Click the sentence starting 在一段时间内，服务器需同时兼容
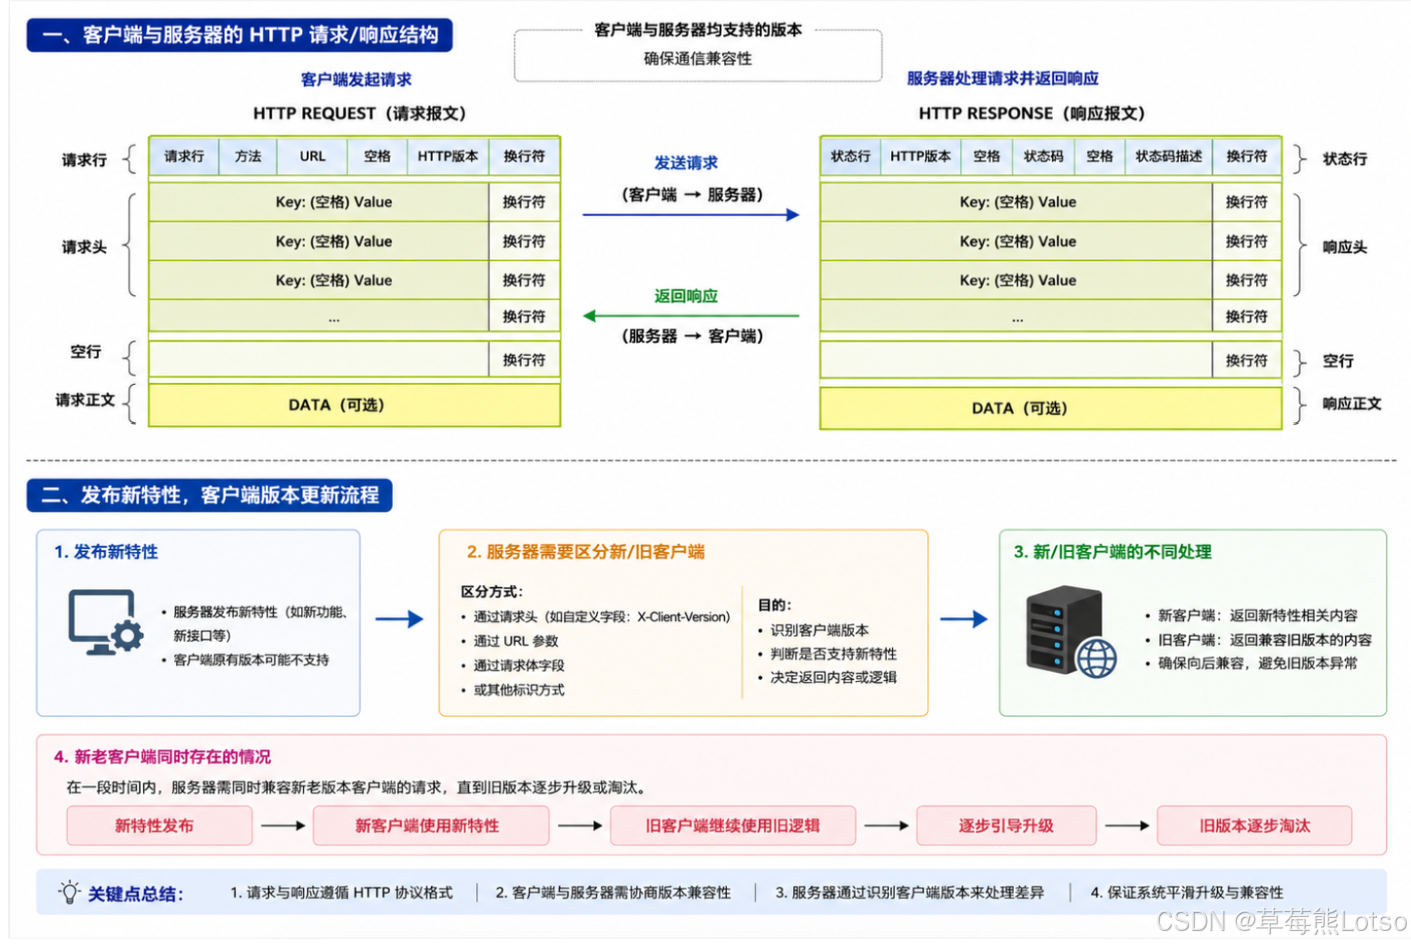The image size is (1411, 947). tap(356, 788)
